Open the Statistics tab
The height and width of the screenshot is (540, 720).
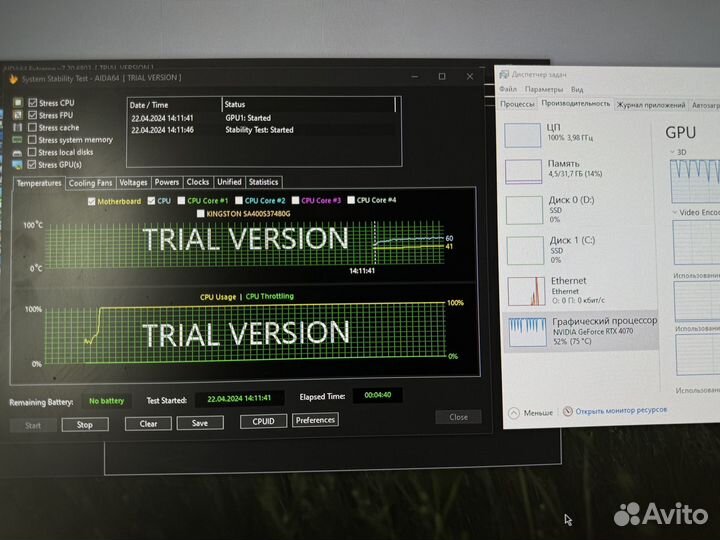[264, 182]
